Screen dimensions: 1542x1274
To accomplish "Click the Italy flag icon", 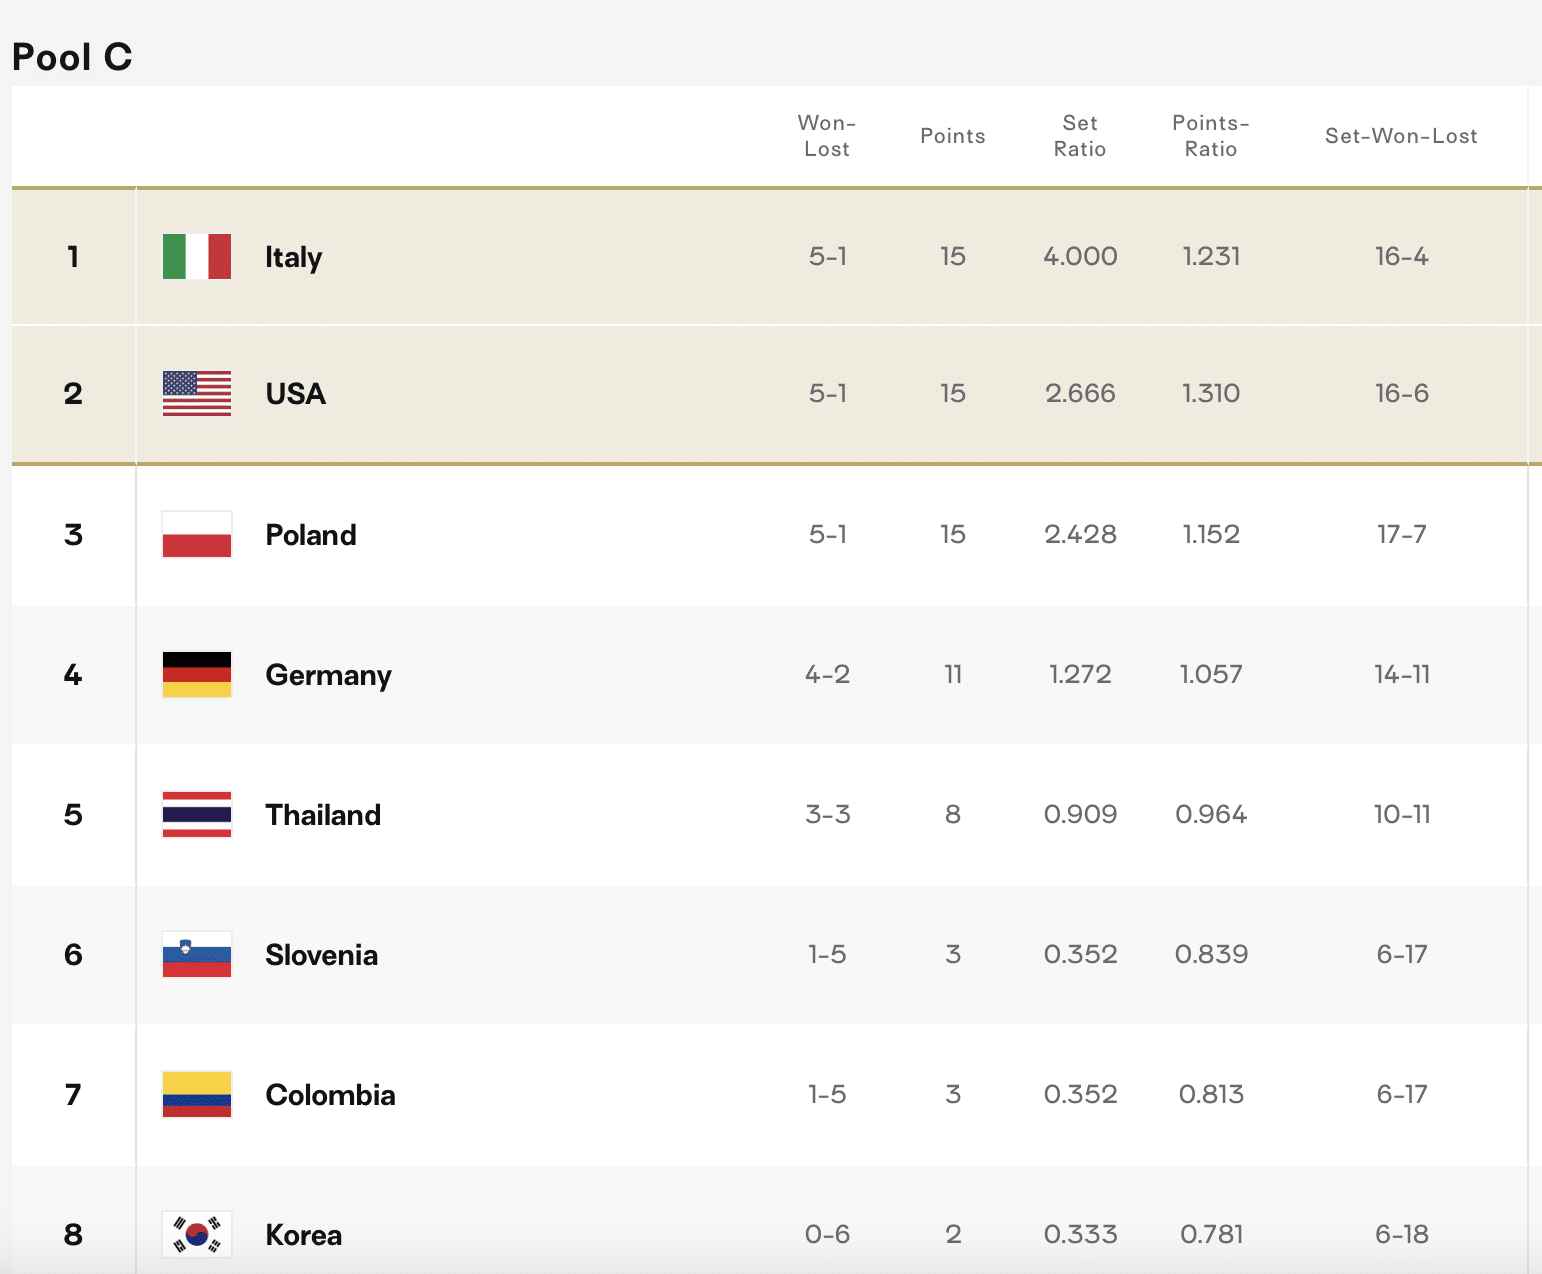I will click(x=197, y=257).
